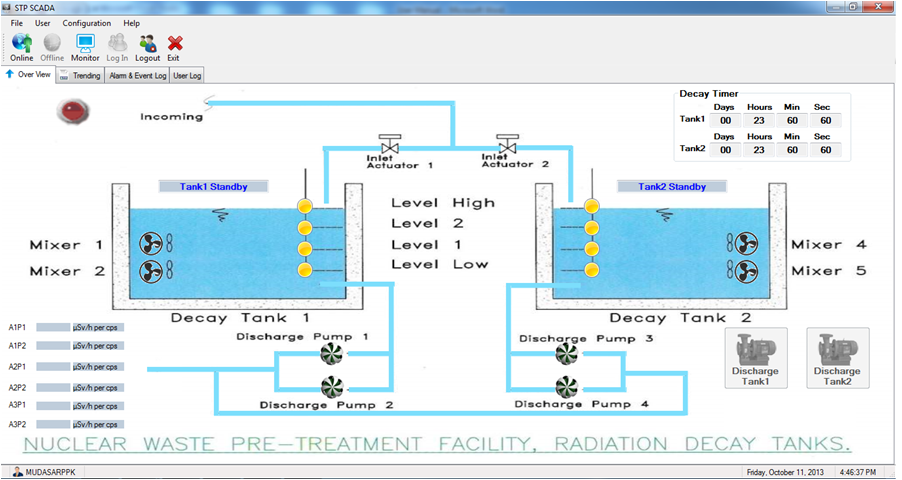Click Tank 1 Level High indicator

306,205
